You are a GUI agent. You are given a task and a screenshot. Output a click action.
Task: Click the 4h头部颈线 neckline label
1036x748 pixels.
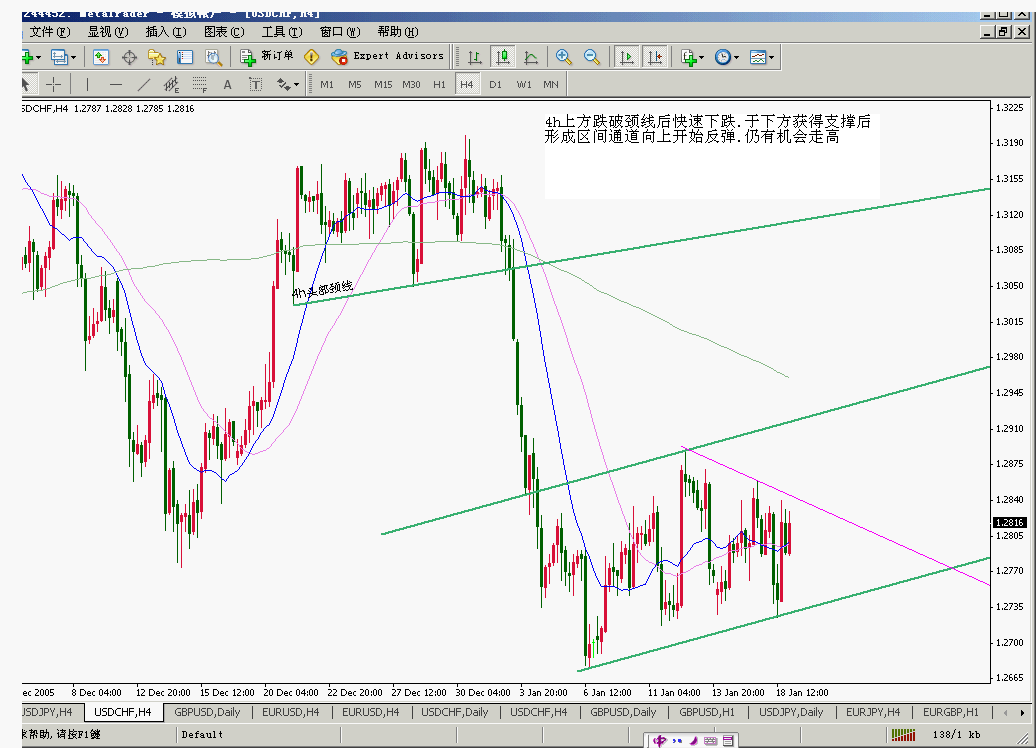tap(322, 289)
